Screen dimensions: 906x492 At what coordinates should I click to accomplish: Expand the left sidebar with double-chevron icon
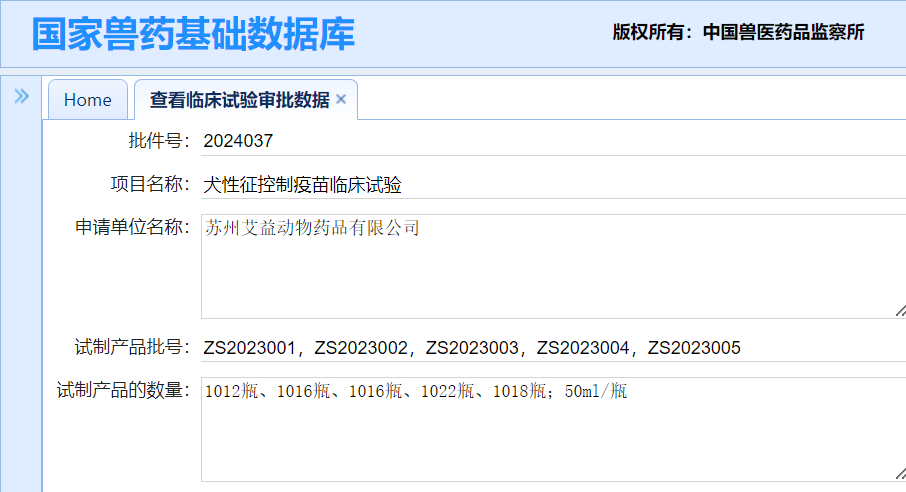(21, 96)
